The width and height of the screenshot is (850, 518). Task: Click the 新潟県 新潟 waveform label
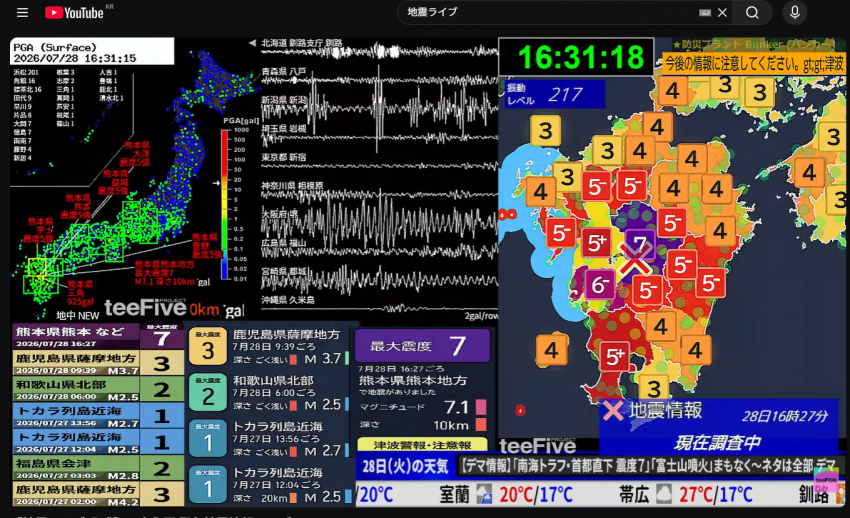284,100
